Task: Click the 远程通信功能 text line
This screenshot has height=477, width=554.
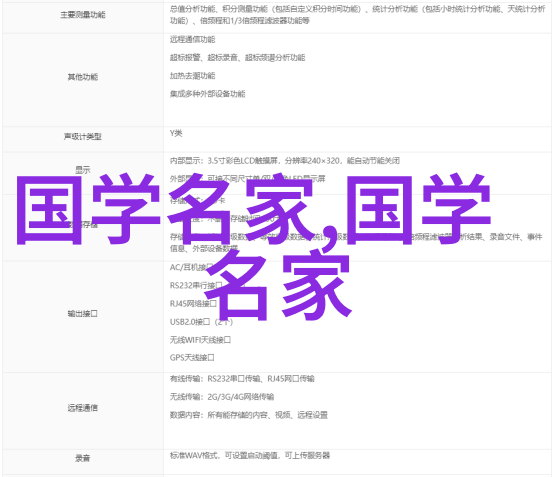Action: 193,40
